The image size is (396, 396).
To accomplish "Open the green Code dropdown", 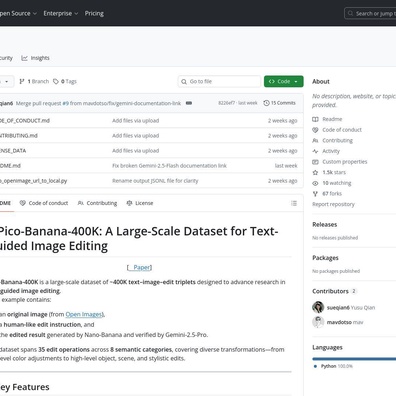I will [284, 81].
